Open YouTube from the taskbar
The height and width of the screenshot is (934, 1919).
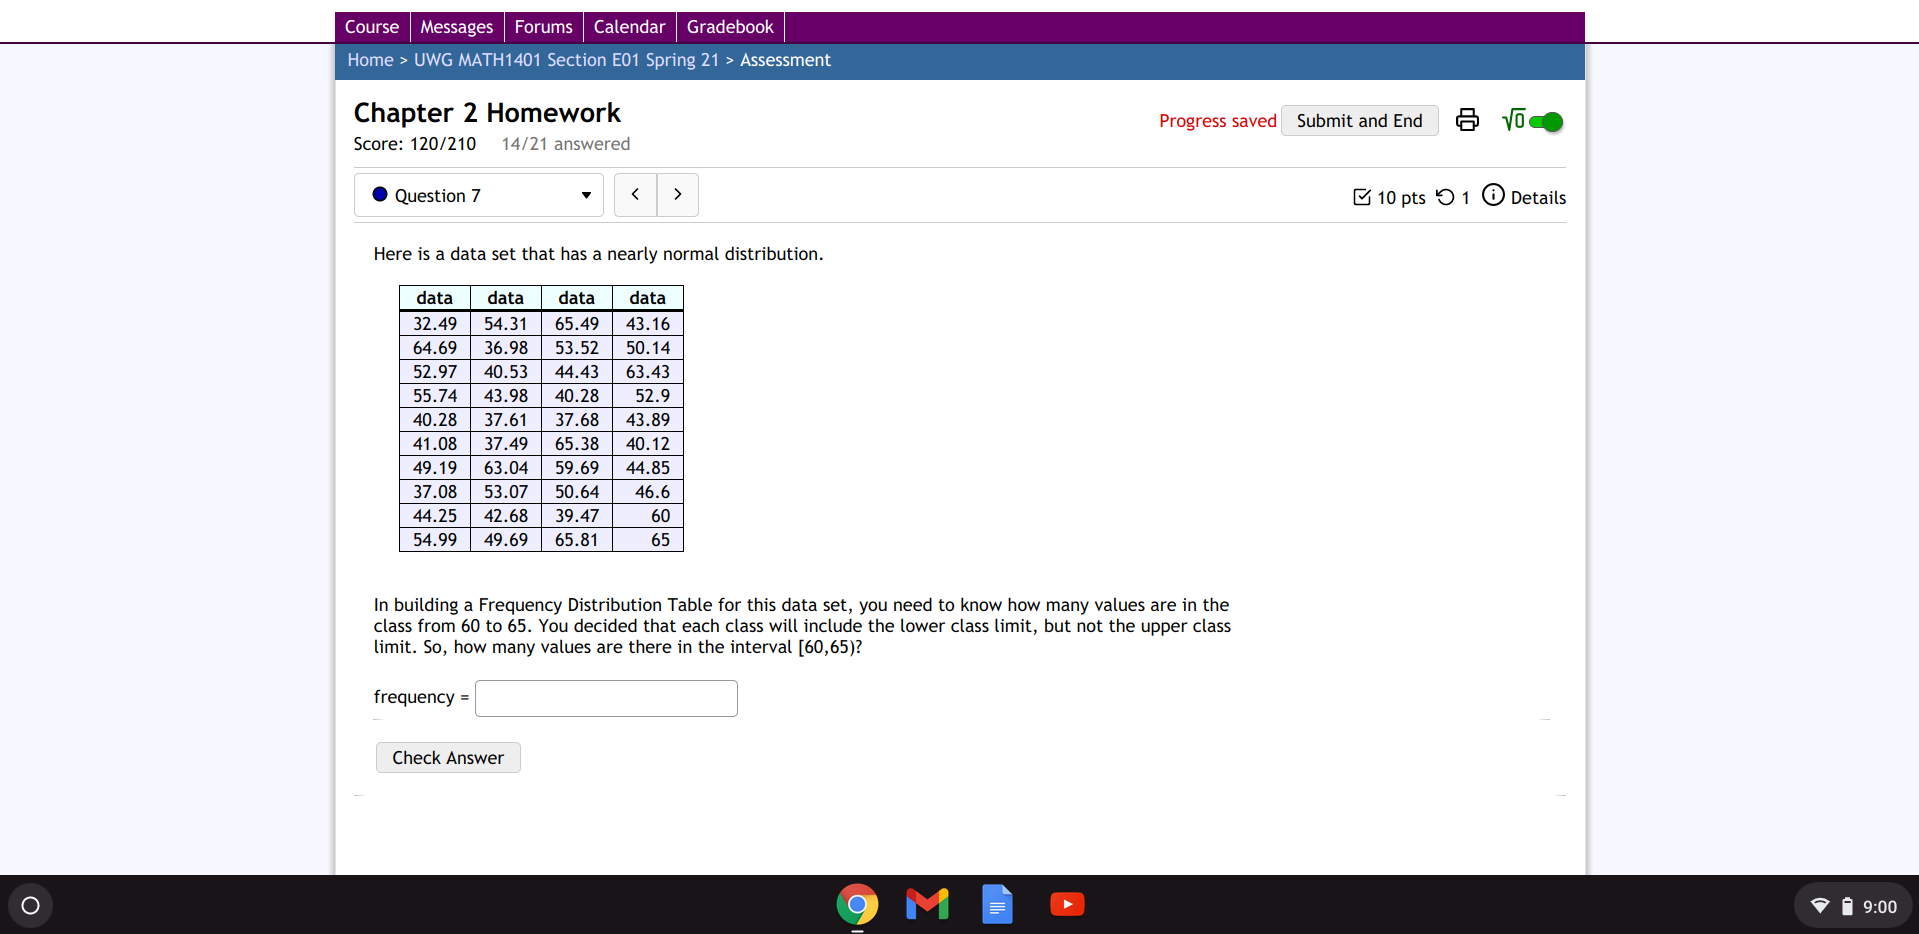(1066, 903)
